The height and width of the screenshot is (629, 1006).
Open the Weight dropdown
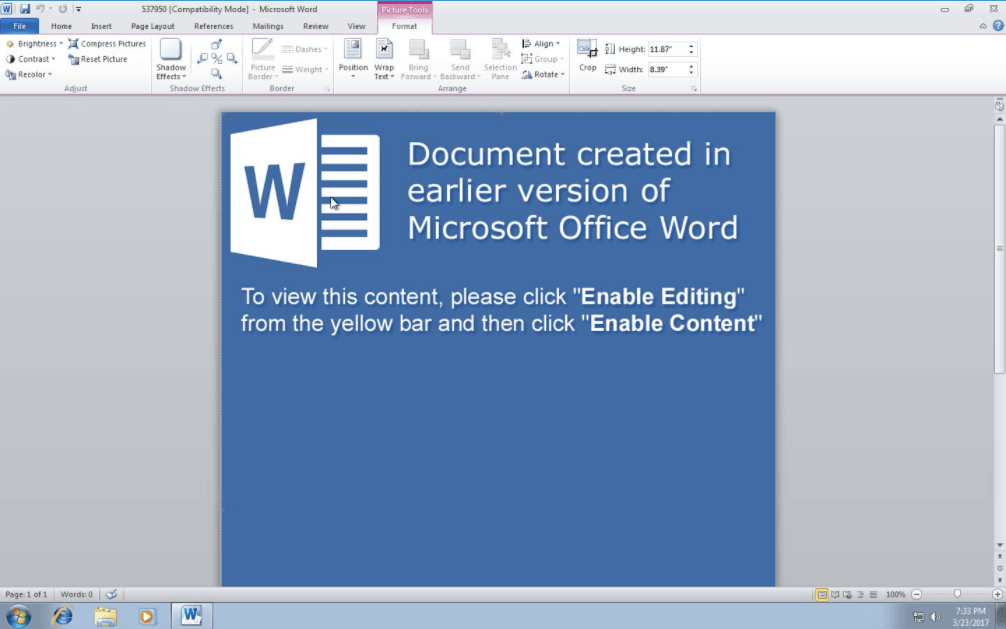[305, 69]
